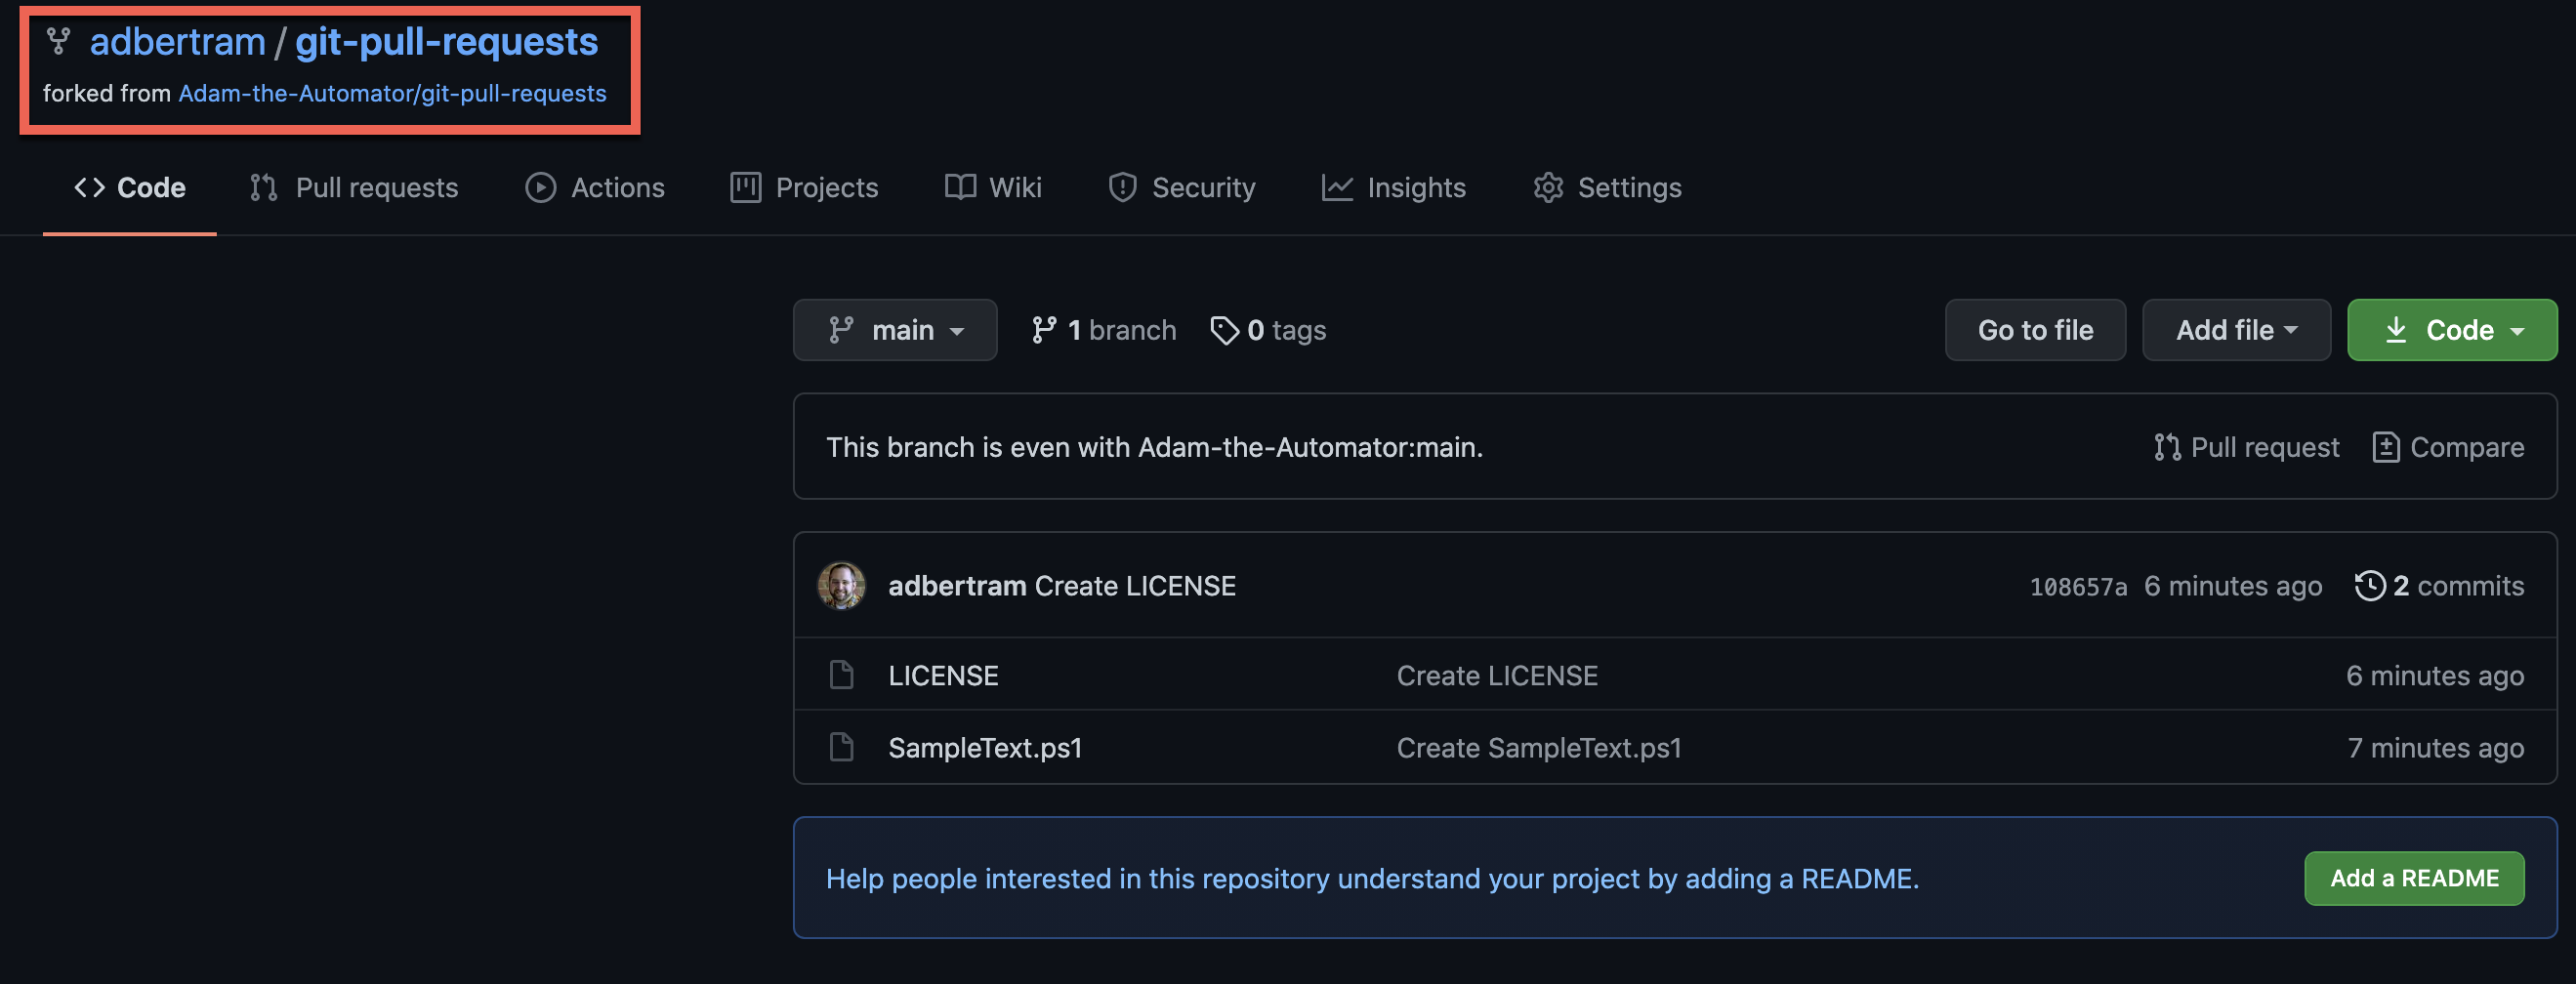
Task: Go to the Actions tab
Action: [x=595, y=187]
